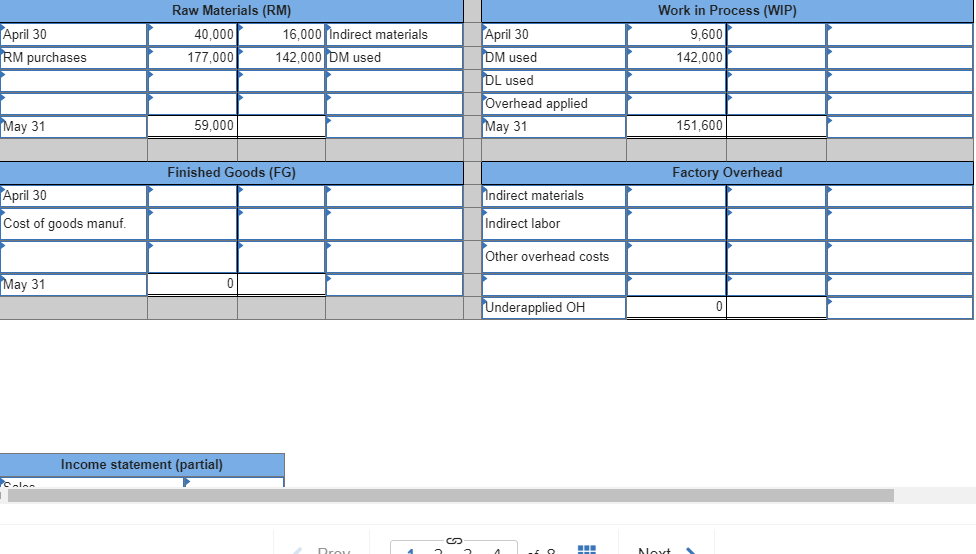This screenshot has width=976, height=554.
Task: Select page 1 in the pager
Action: click(410, 552)
